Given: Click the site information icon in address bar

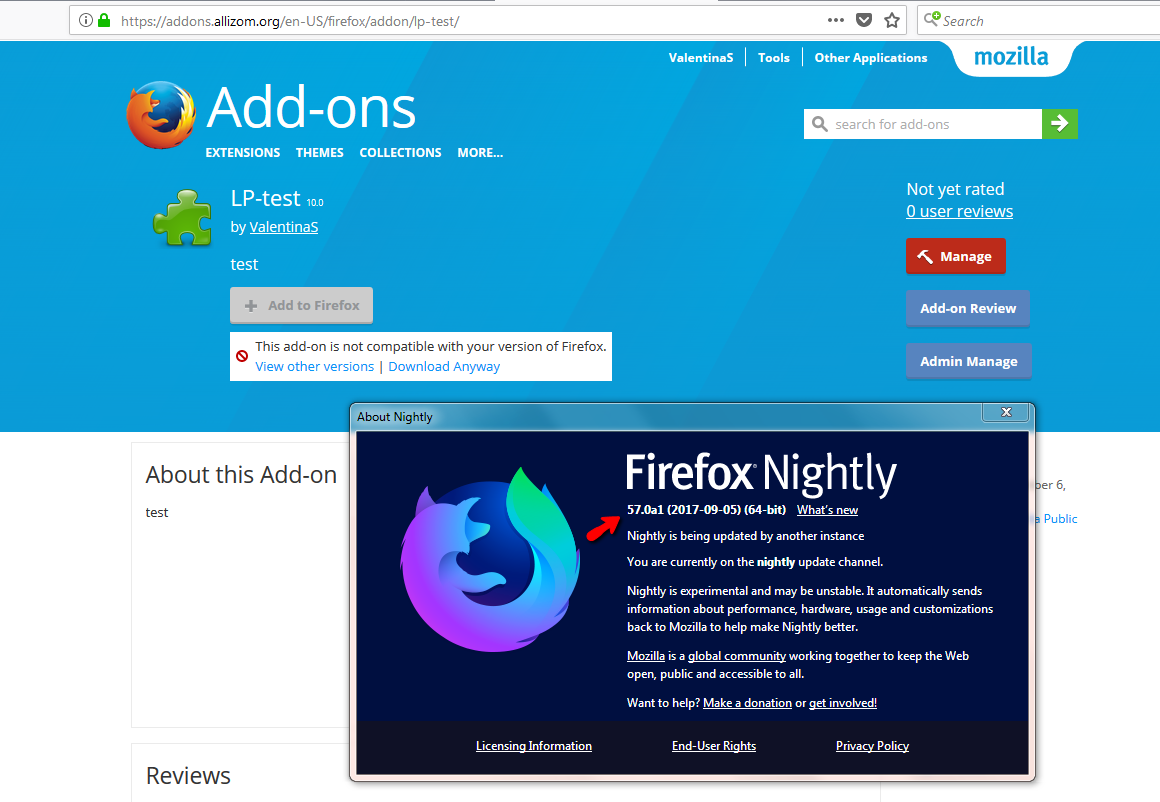Looking at the screenshot, I should (x=86, y=21).
